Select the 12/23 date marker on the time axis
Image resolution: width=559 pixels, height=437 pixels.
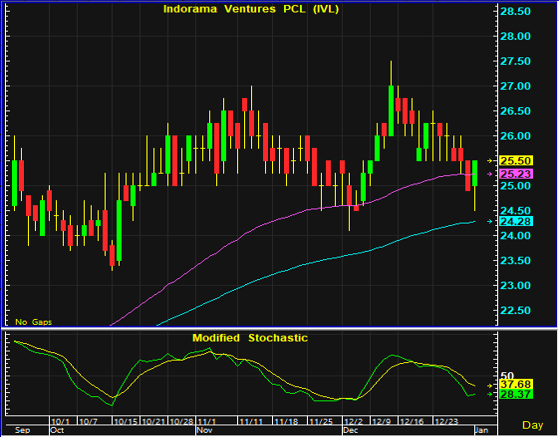pyautogui.click(x=446, y=422)
